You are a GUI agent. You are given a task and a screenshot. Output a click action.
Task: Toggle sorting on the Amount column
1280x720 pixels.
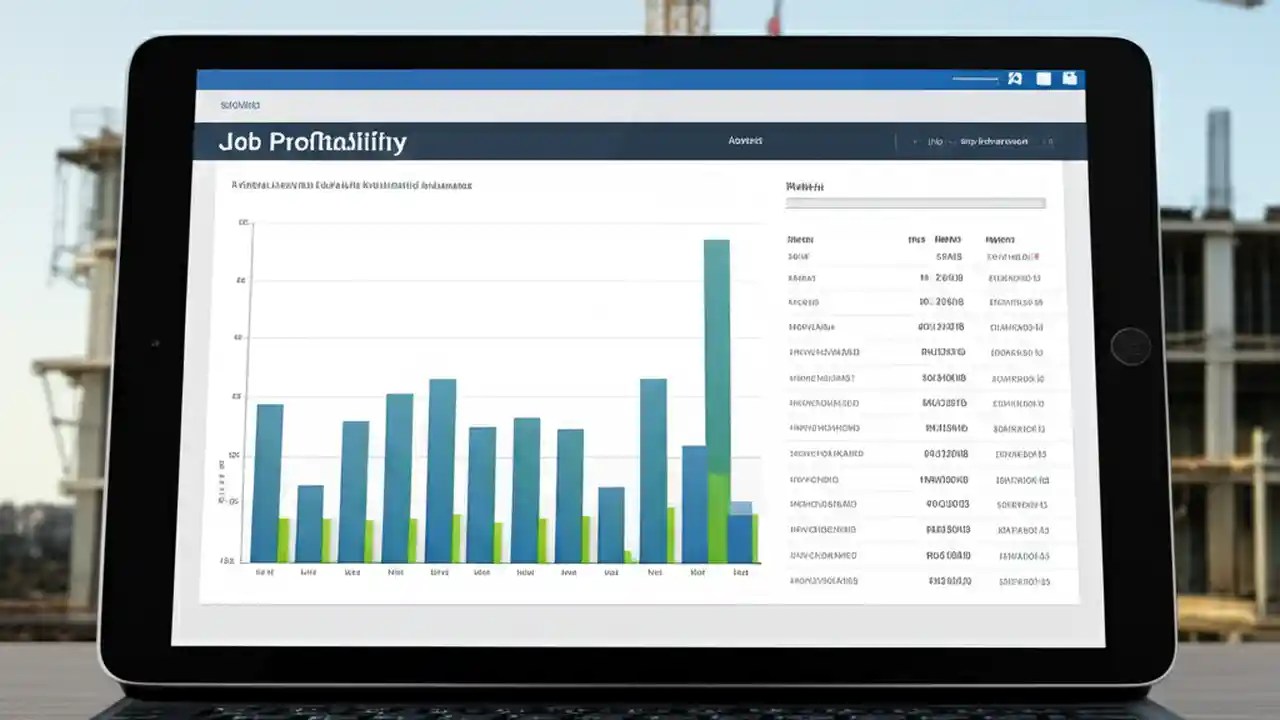point(999,239)
